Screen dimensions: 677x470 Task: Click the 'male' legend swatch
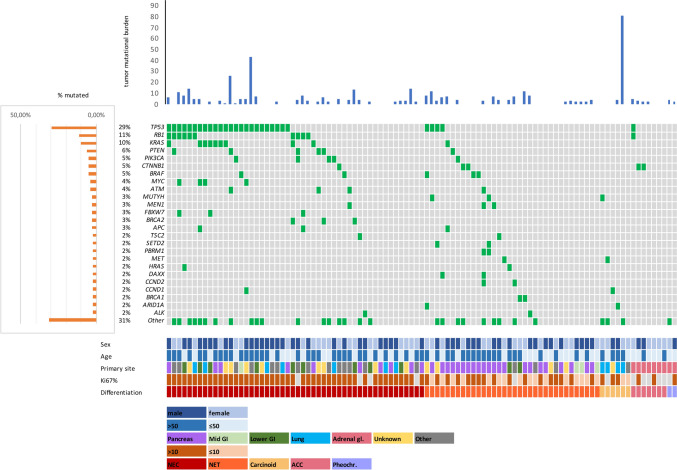tap(186, 411)
